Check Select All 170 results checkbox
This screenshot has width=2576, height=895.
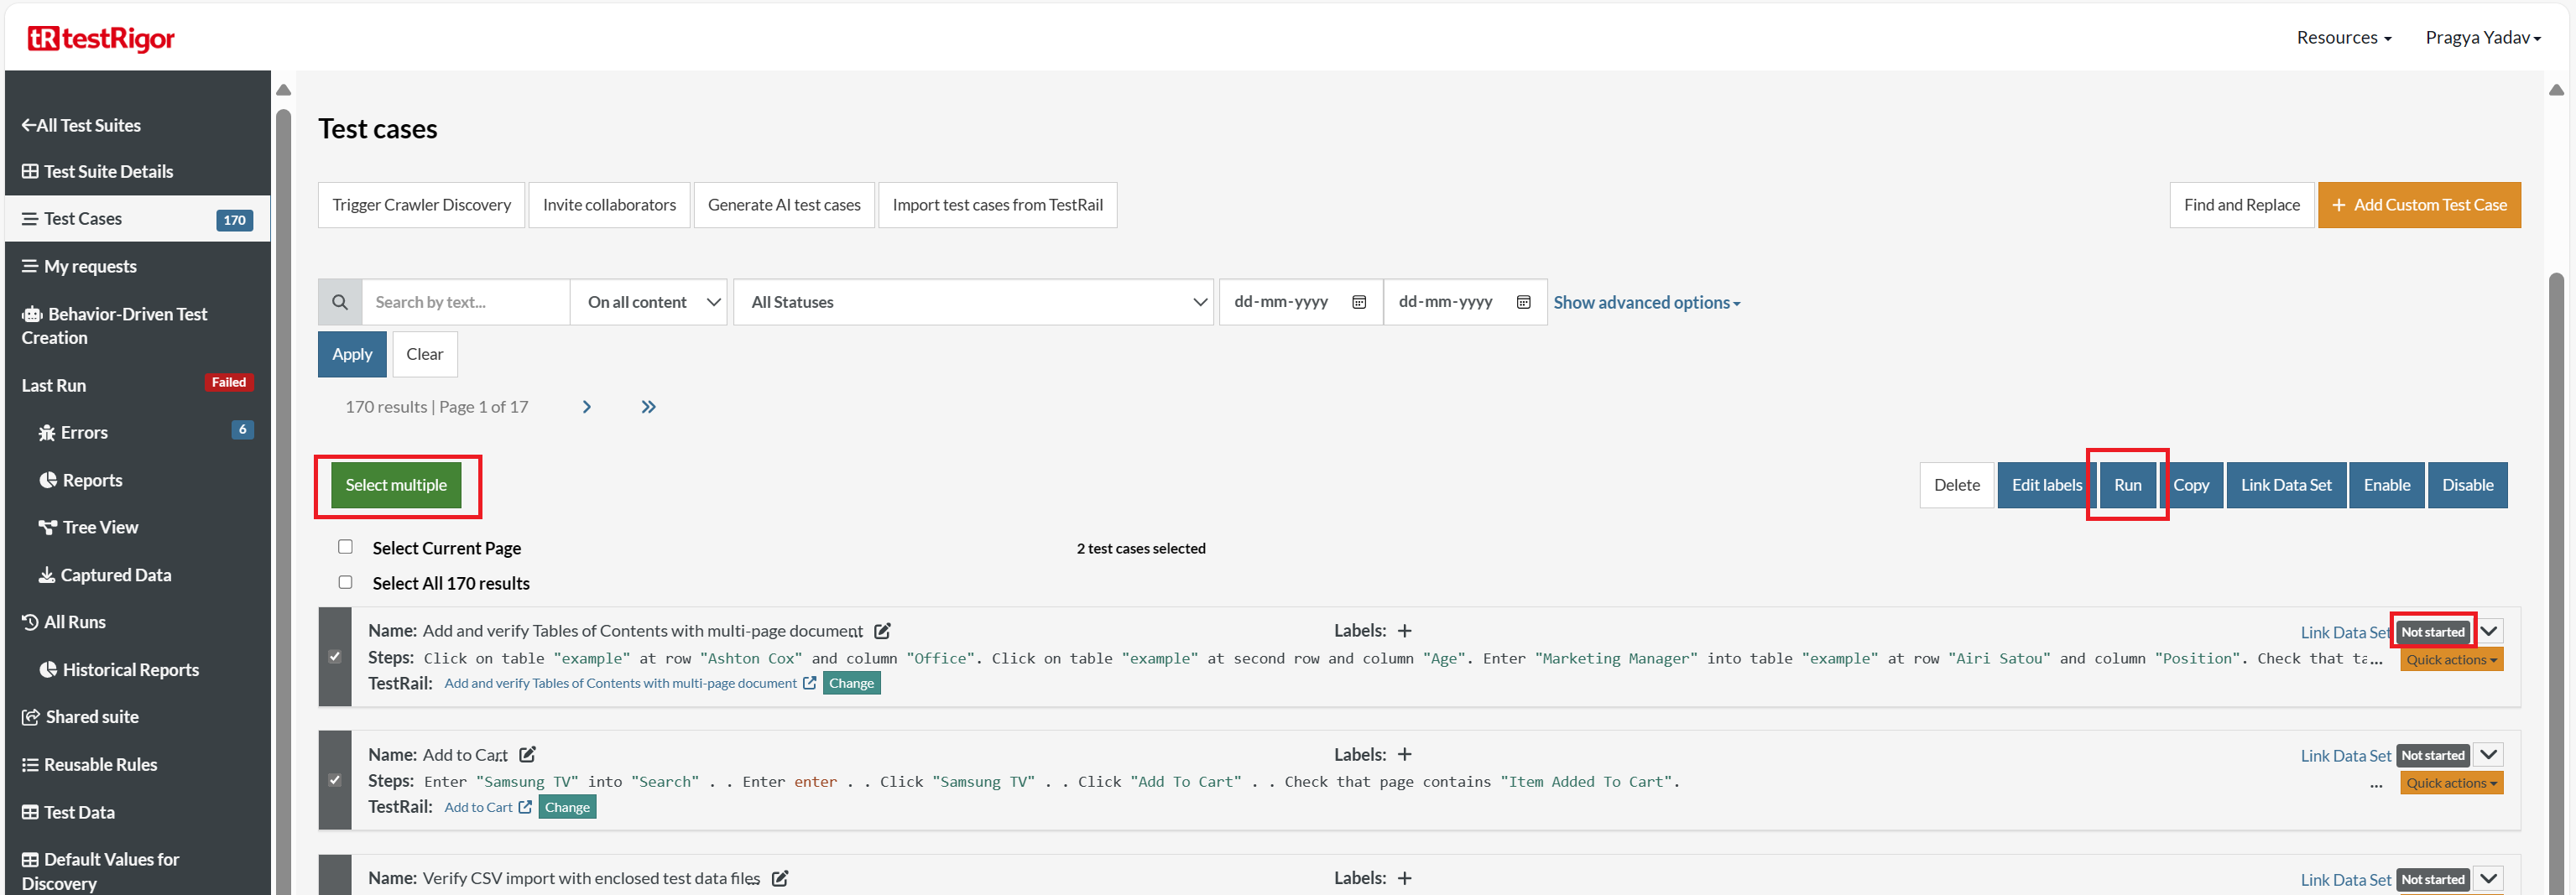click(345, 582)
